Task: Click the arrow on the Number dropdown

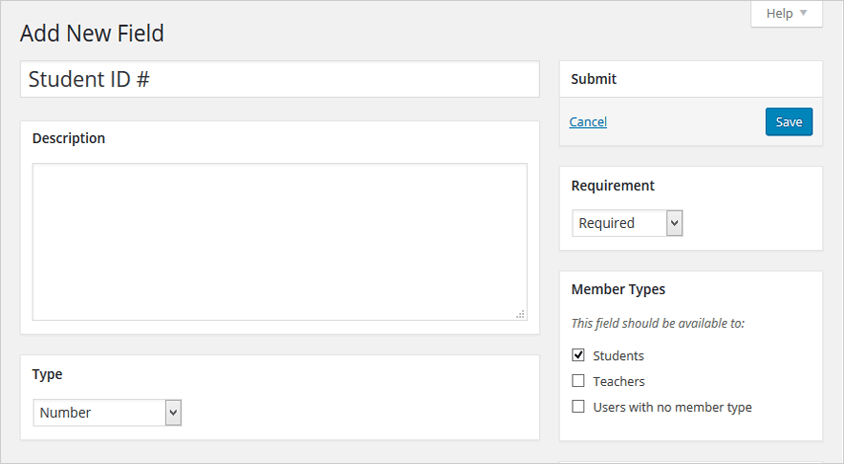Action: [x=173, y=412]
